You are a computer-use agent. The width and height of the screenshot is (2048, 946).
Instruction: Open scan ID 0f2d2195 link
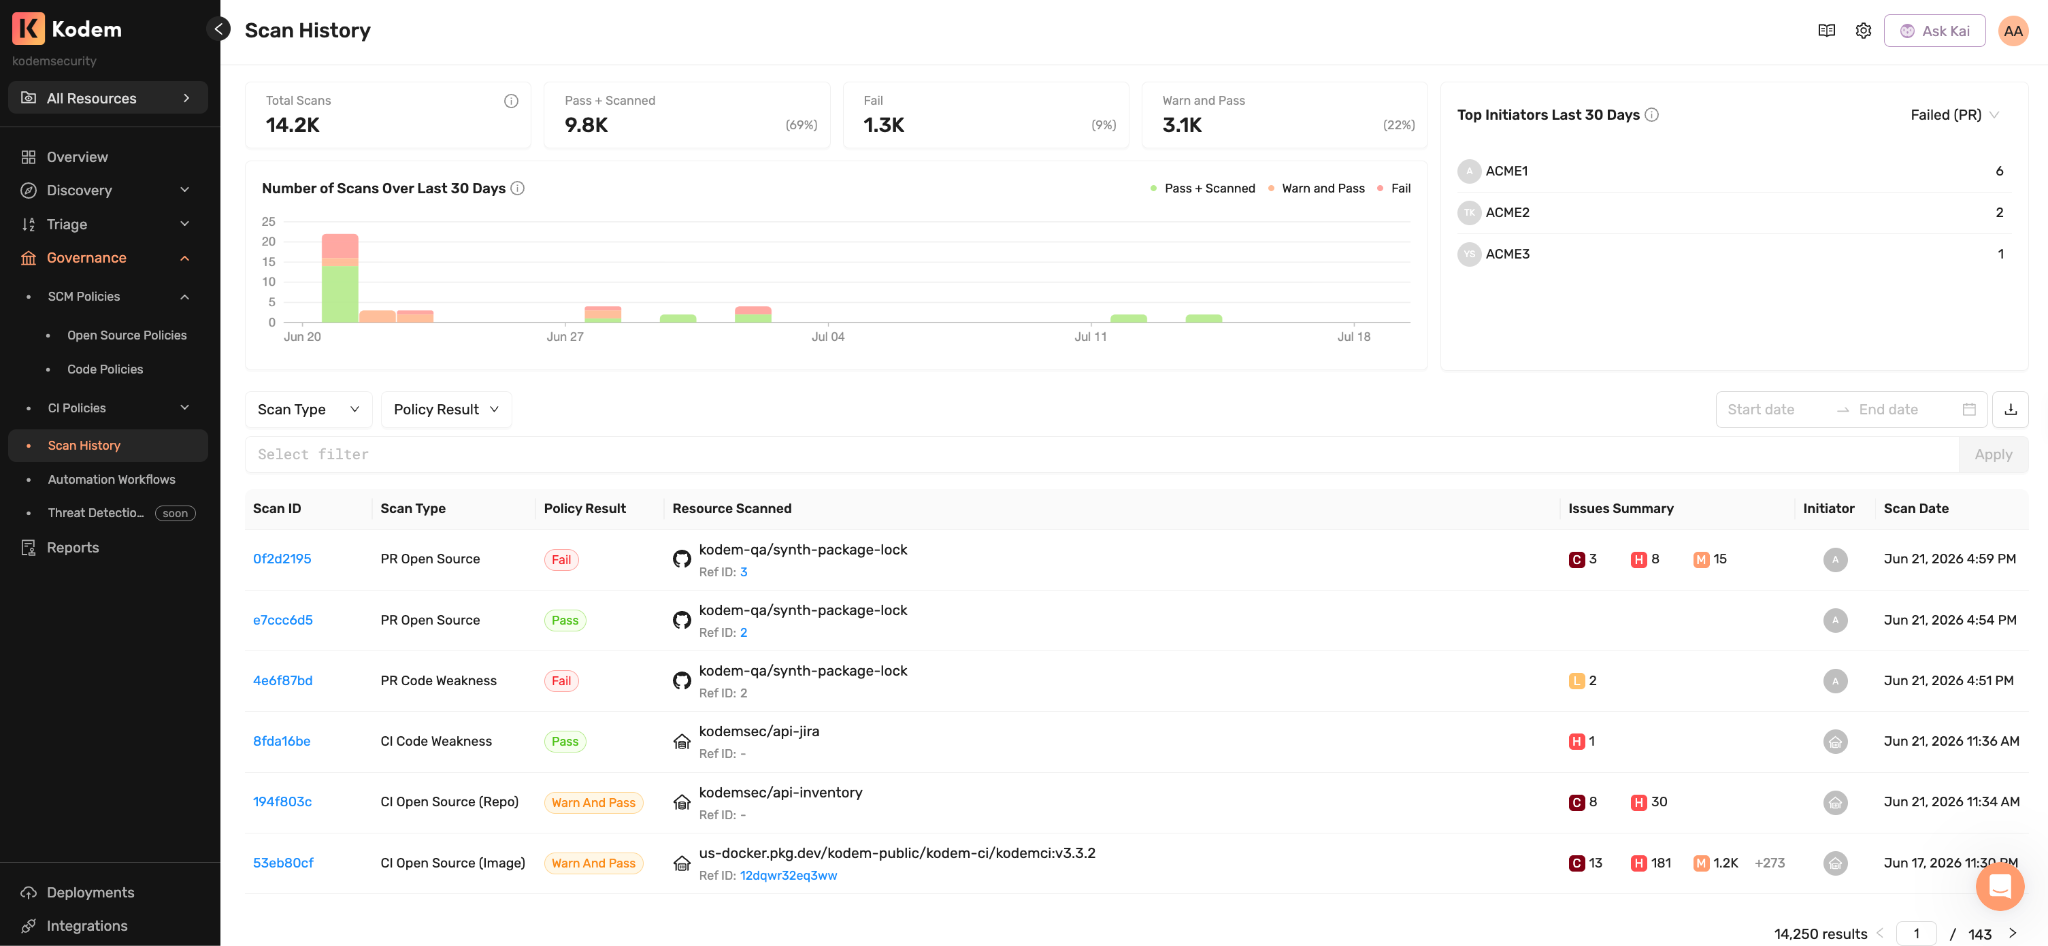[x=282, y=559]
